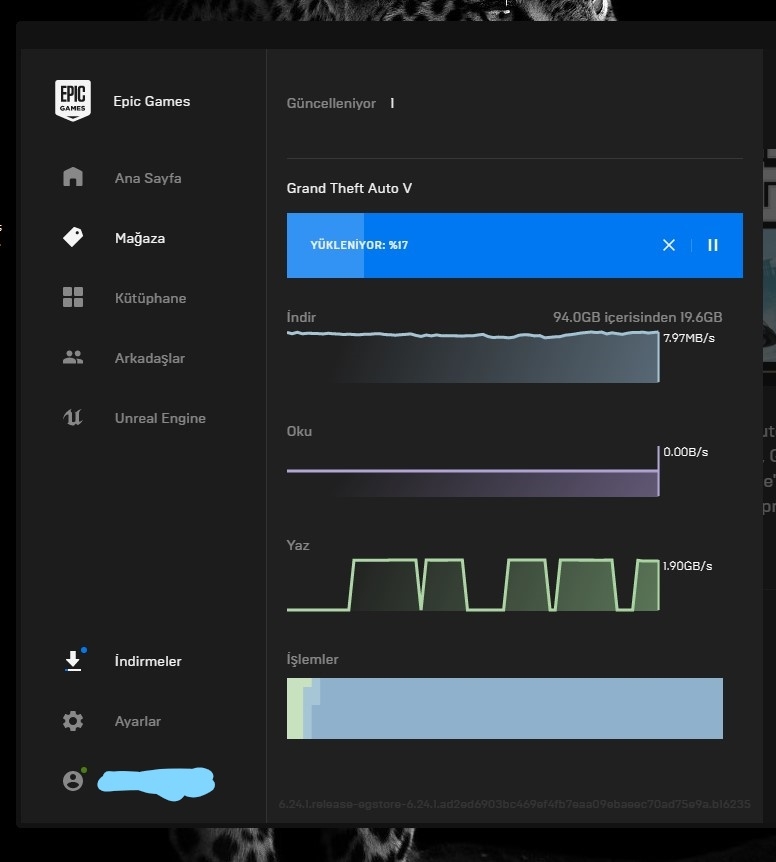Image resolution: width=776 pixels, height=862 pixels.
Task: Open the Mağaza store section
Action: click(x=140, y=239)
